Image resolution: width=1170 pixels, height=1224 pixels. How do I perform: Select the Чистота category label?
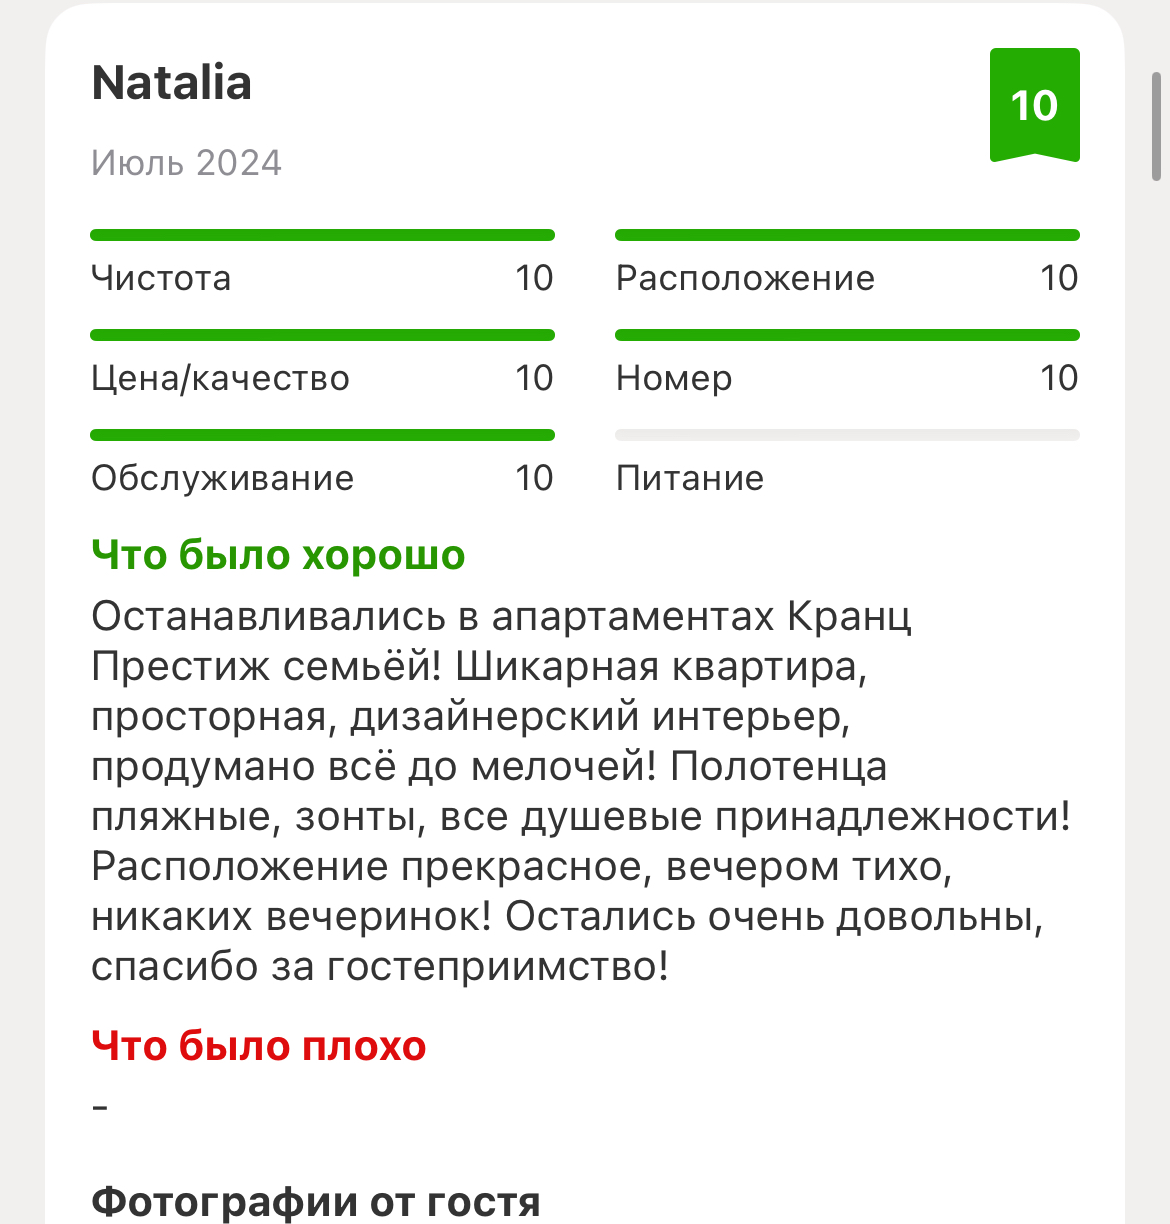tap(161, 278)
